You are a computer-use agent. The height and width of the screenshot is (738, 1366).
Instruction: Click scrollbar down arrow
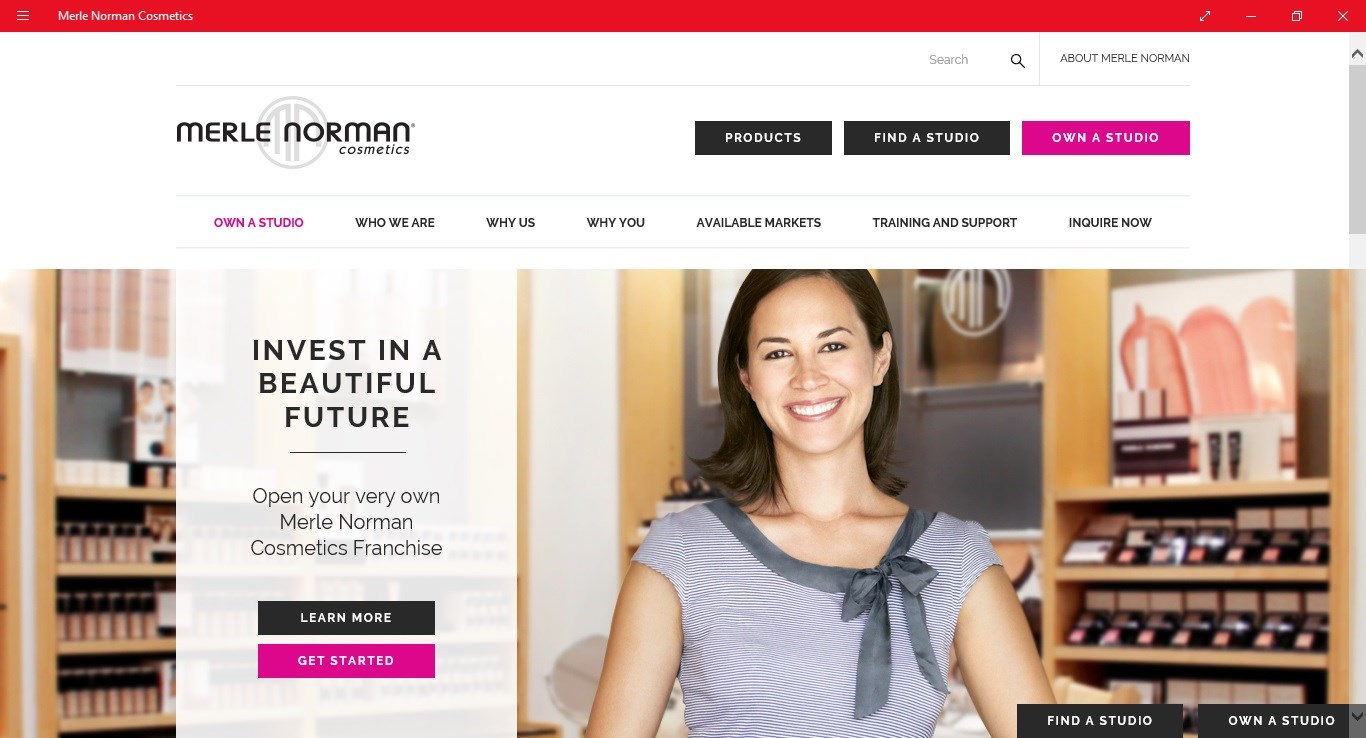1357,717
